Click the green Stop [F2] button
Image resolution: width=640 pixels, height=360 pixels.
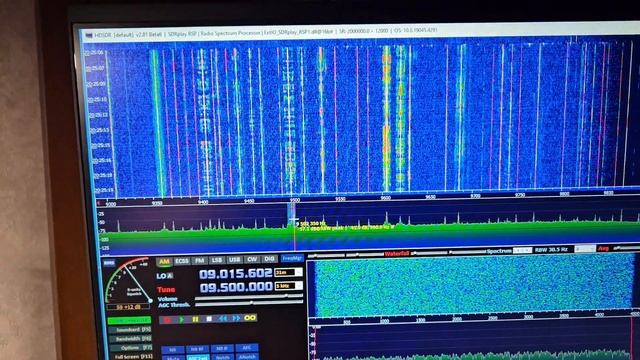129,321
